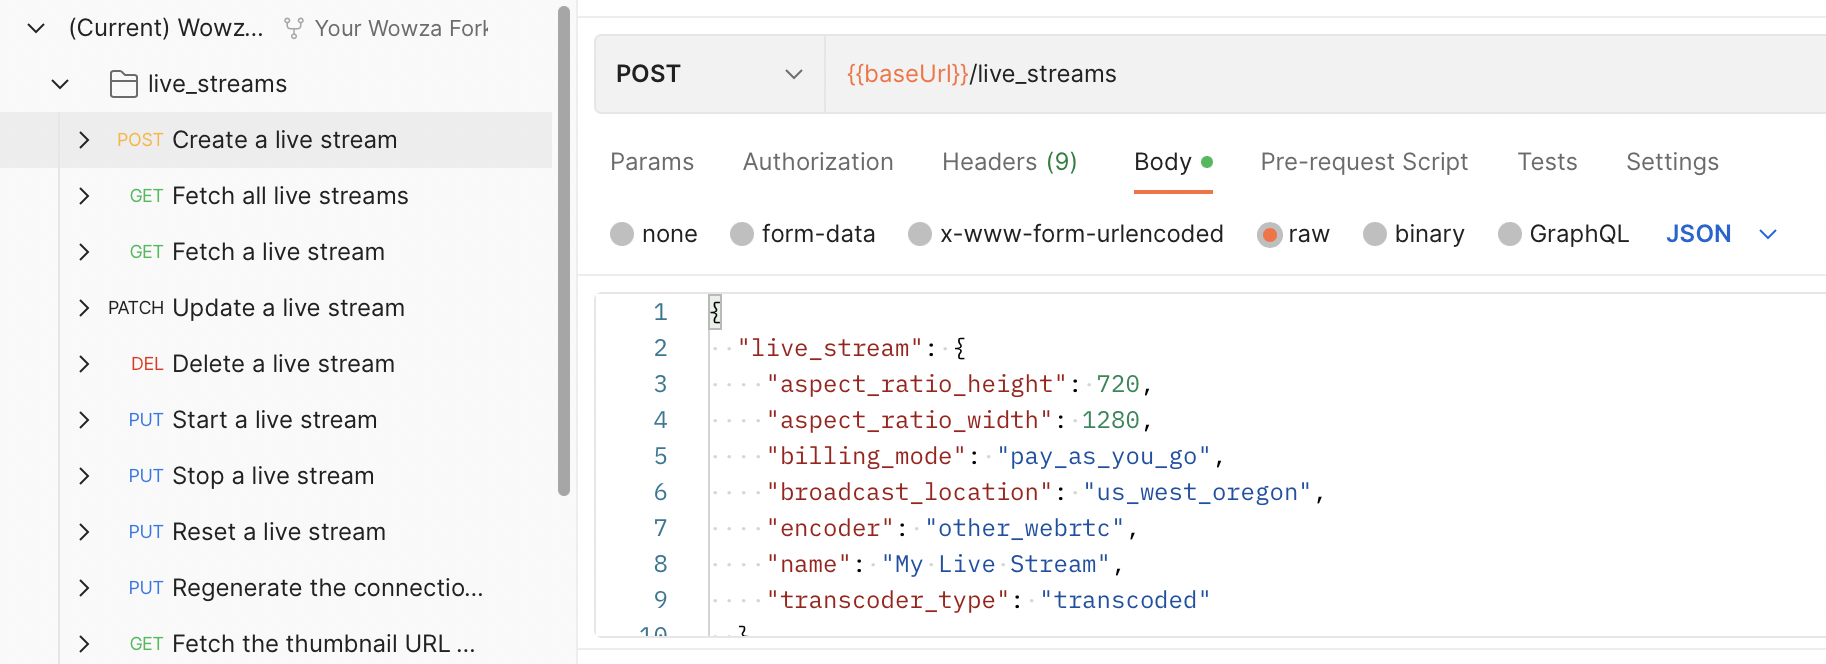Switch to the Headers (9) tab
Viewport: 1826px width, 664px height.
pos(1009,162)
